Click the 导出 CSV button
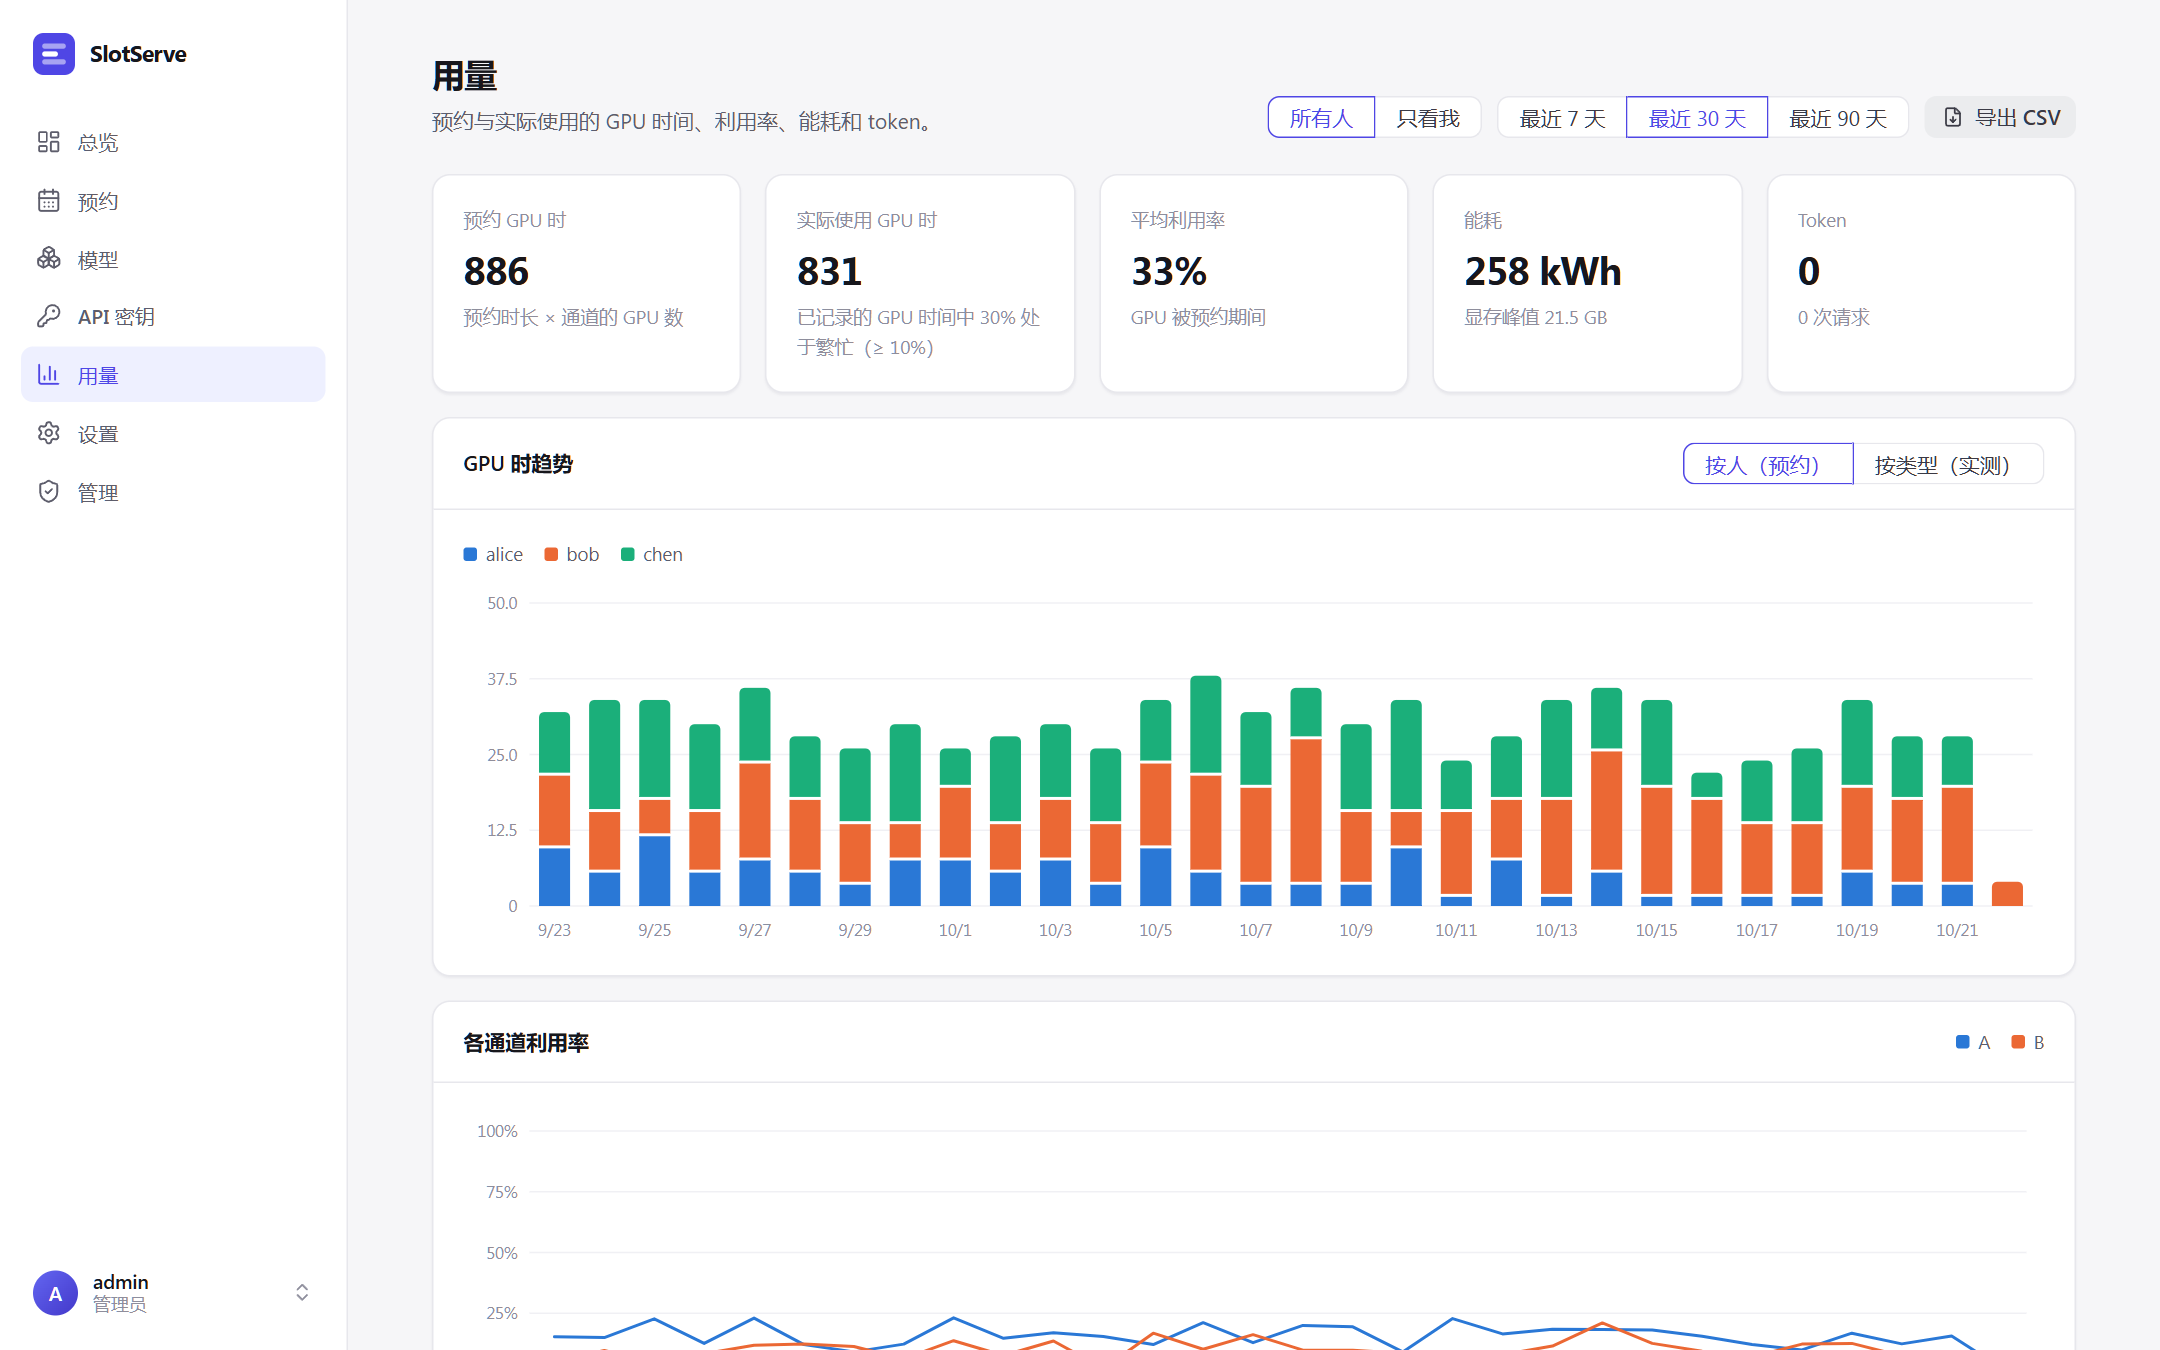This screenshot has width=2160, height=1350. pyautogui.click(x=2000, y=118)
